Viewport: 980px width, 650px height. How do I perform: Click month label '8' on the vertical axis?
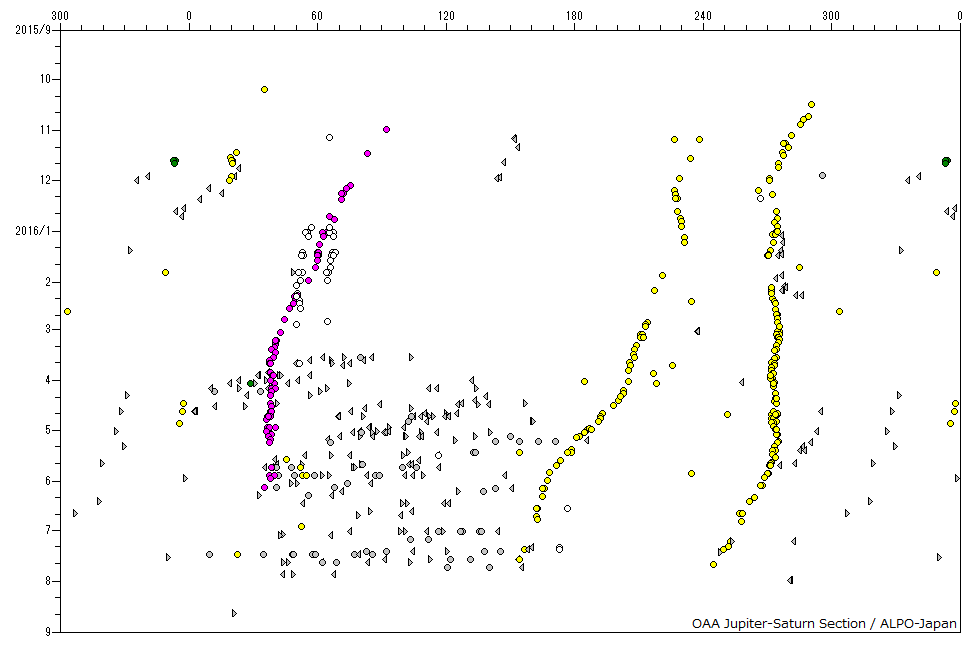coord(48,581)
